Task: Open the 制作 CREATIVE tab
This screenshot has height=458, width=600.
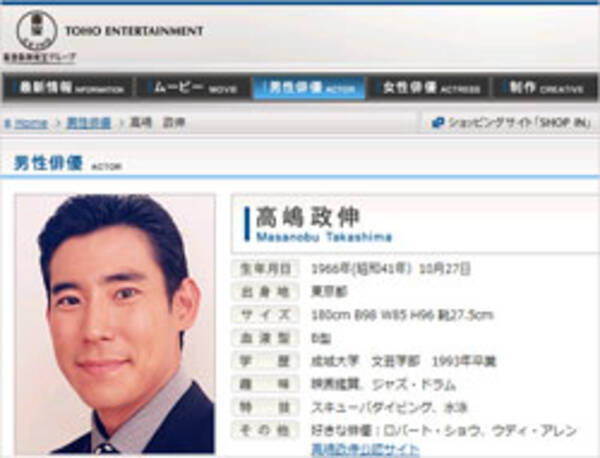Action: [x=545, y=88]
